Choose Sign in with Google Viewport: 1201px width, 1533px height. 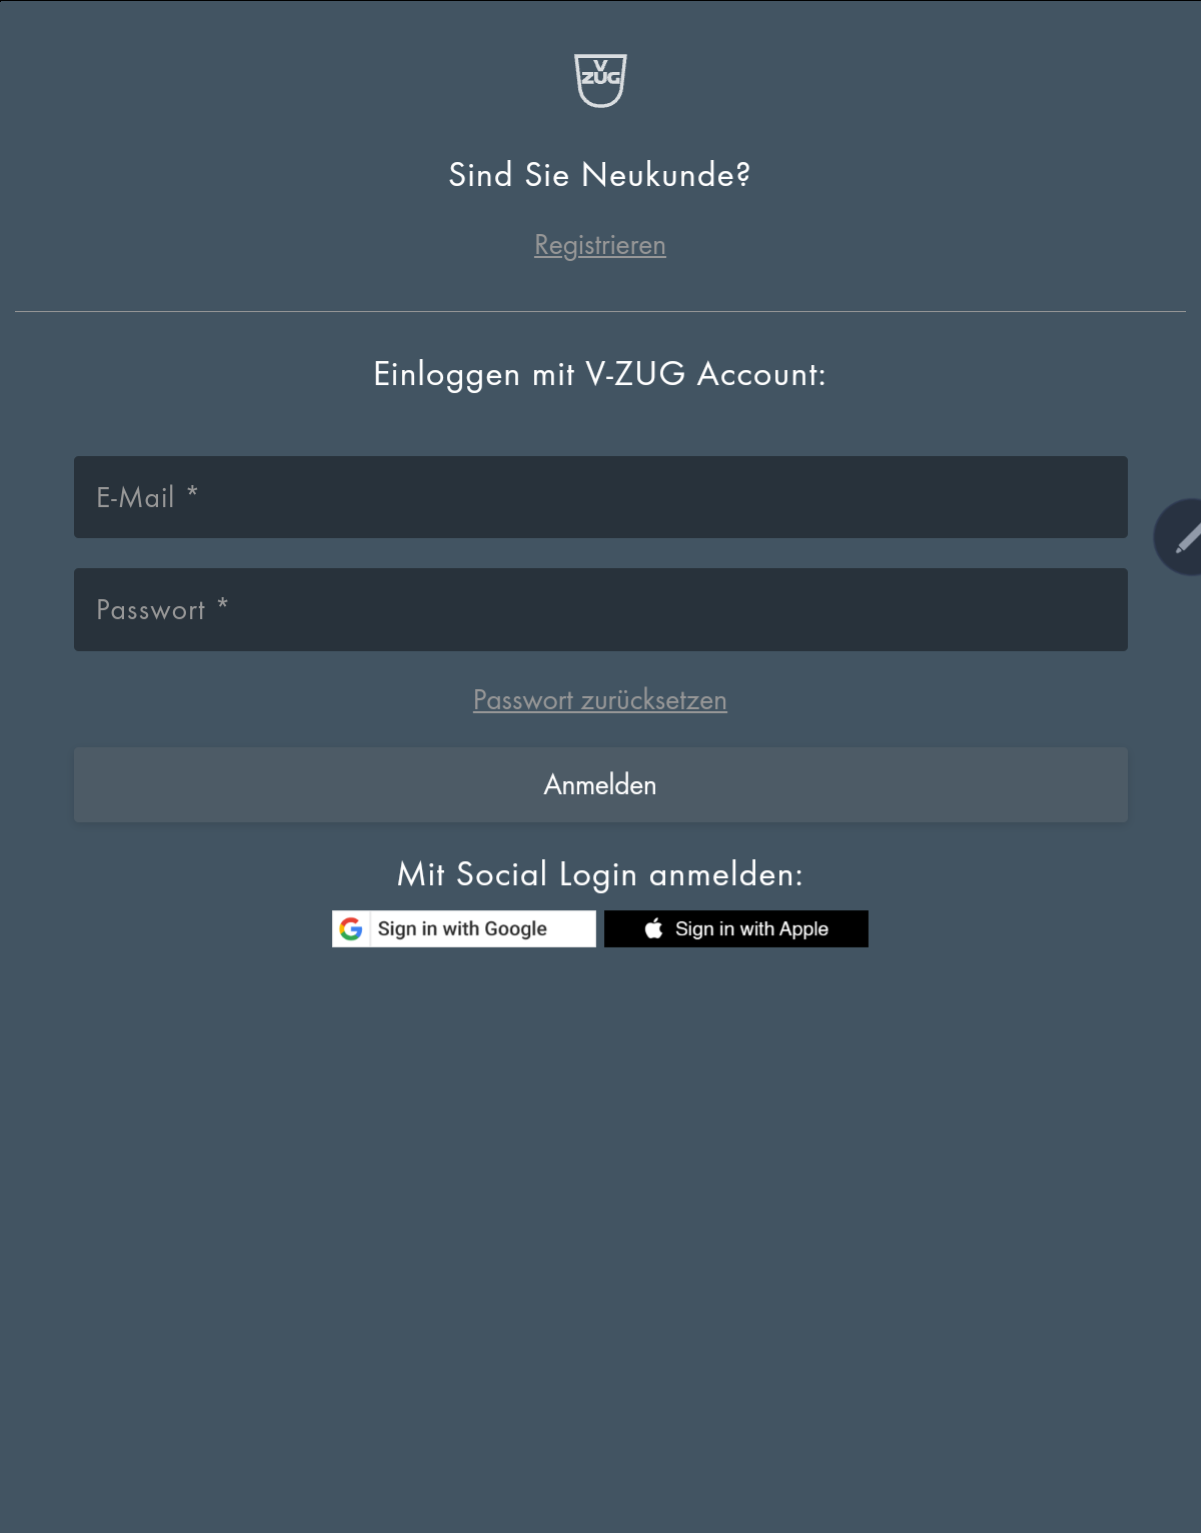[x=464, y=929]
